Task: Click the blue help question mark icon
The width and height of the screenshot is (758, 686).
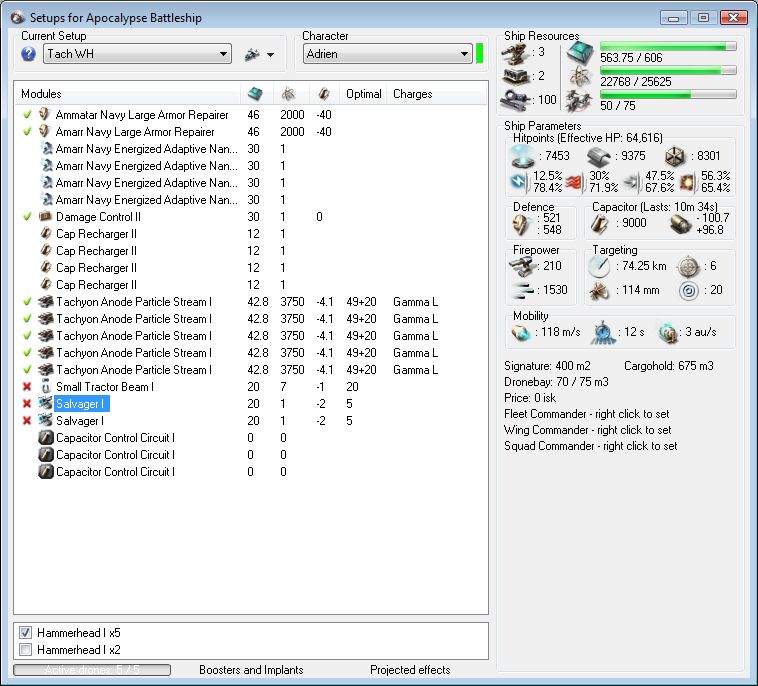Action: pyautogui.click(x=29, y=54)
